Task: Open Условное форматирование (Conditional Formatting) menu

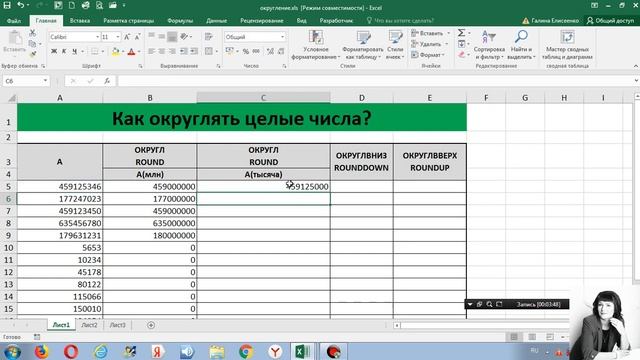Action: click(316, 45)
